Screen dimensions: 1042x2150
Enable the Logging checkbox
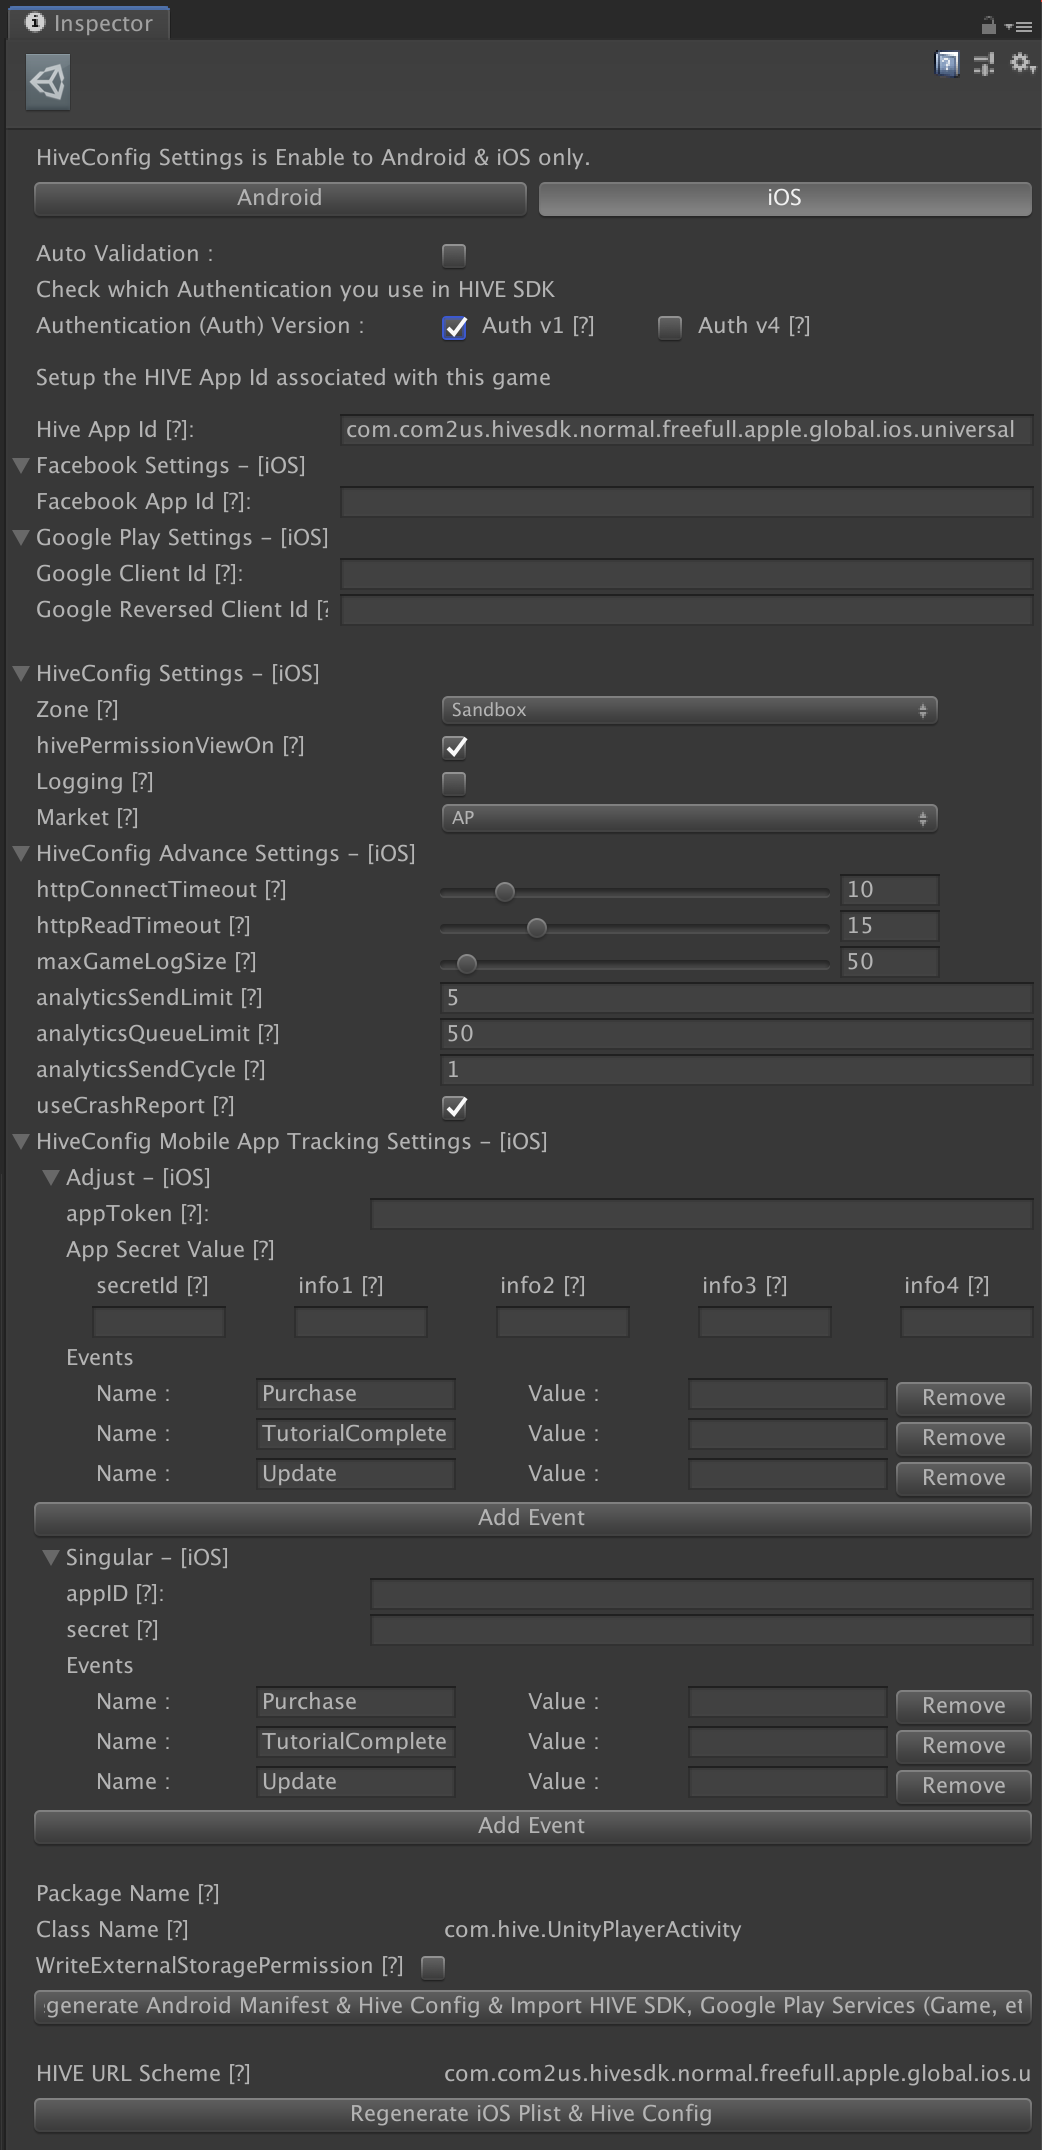pos(454,783)
